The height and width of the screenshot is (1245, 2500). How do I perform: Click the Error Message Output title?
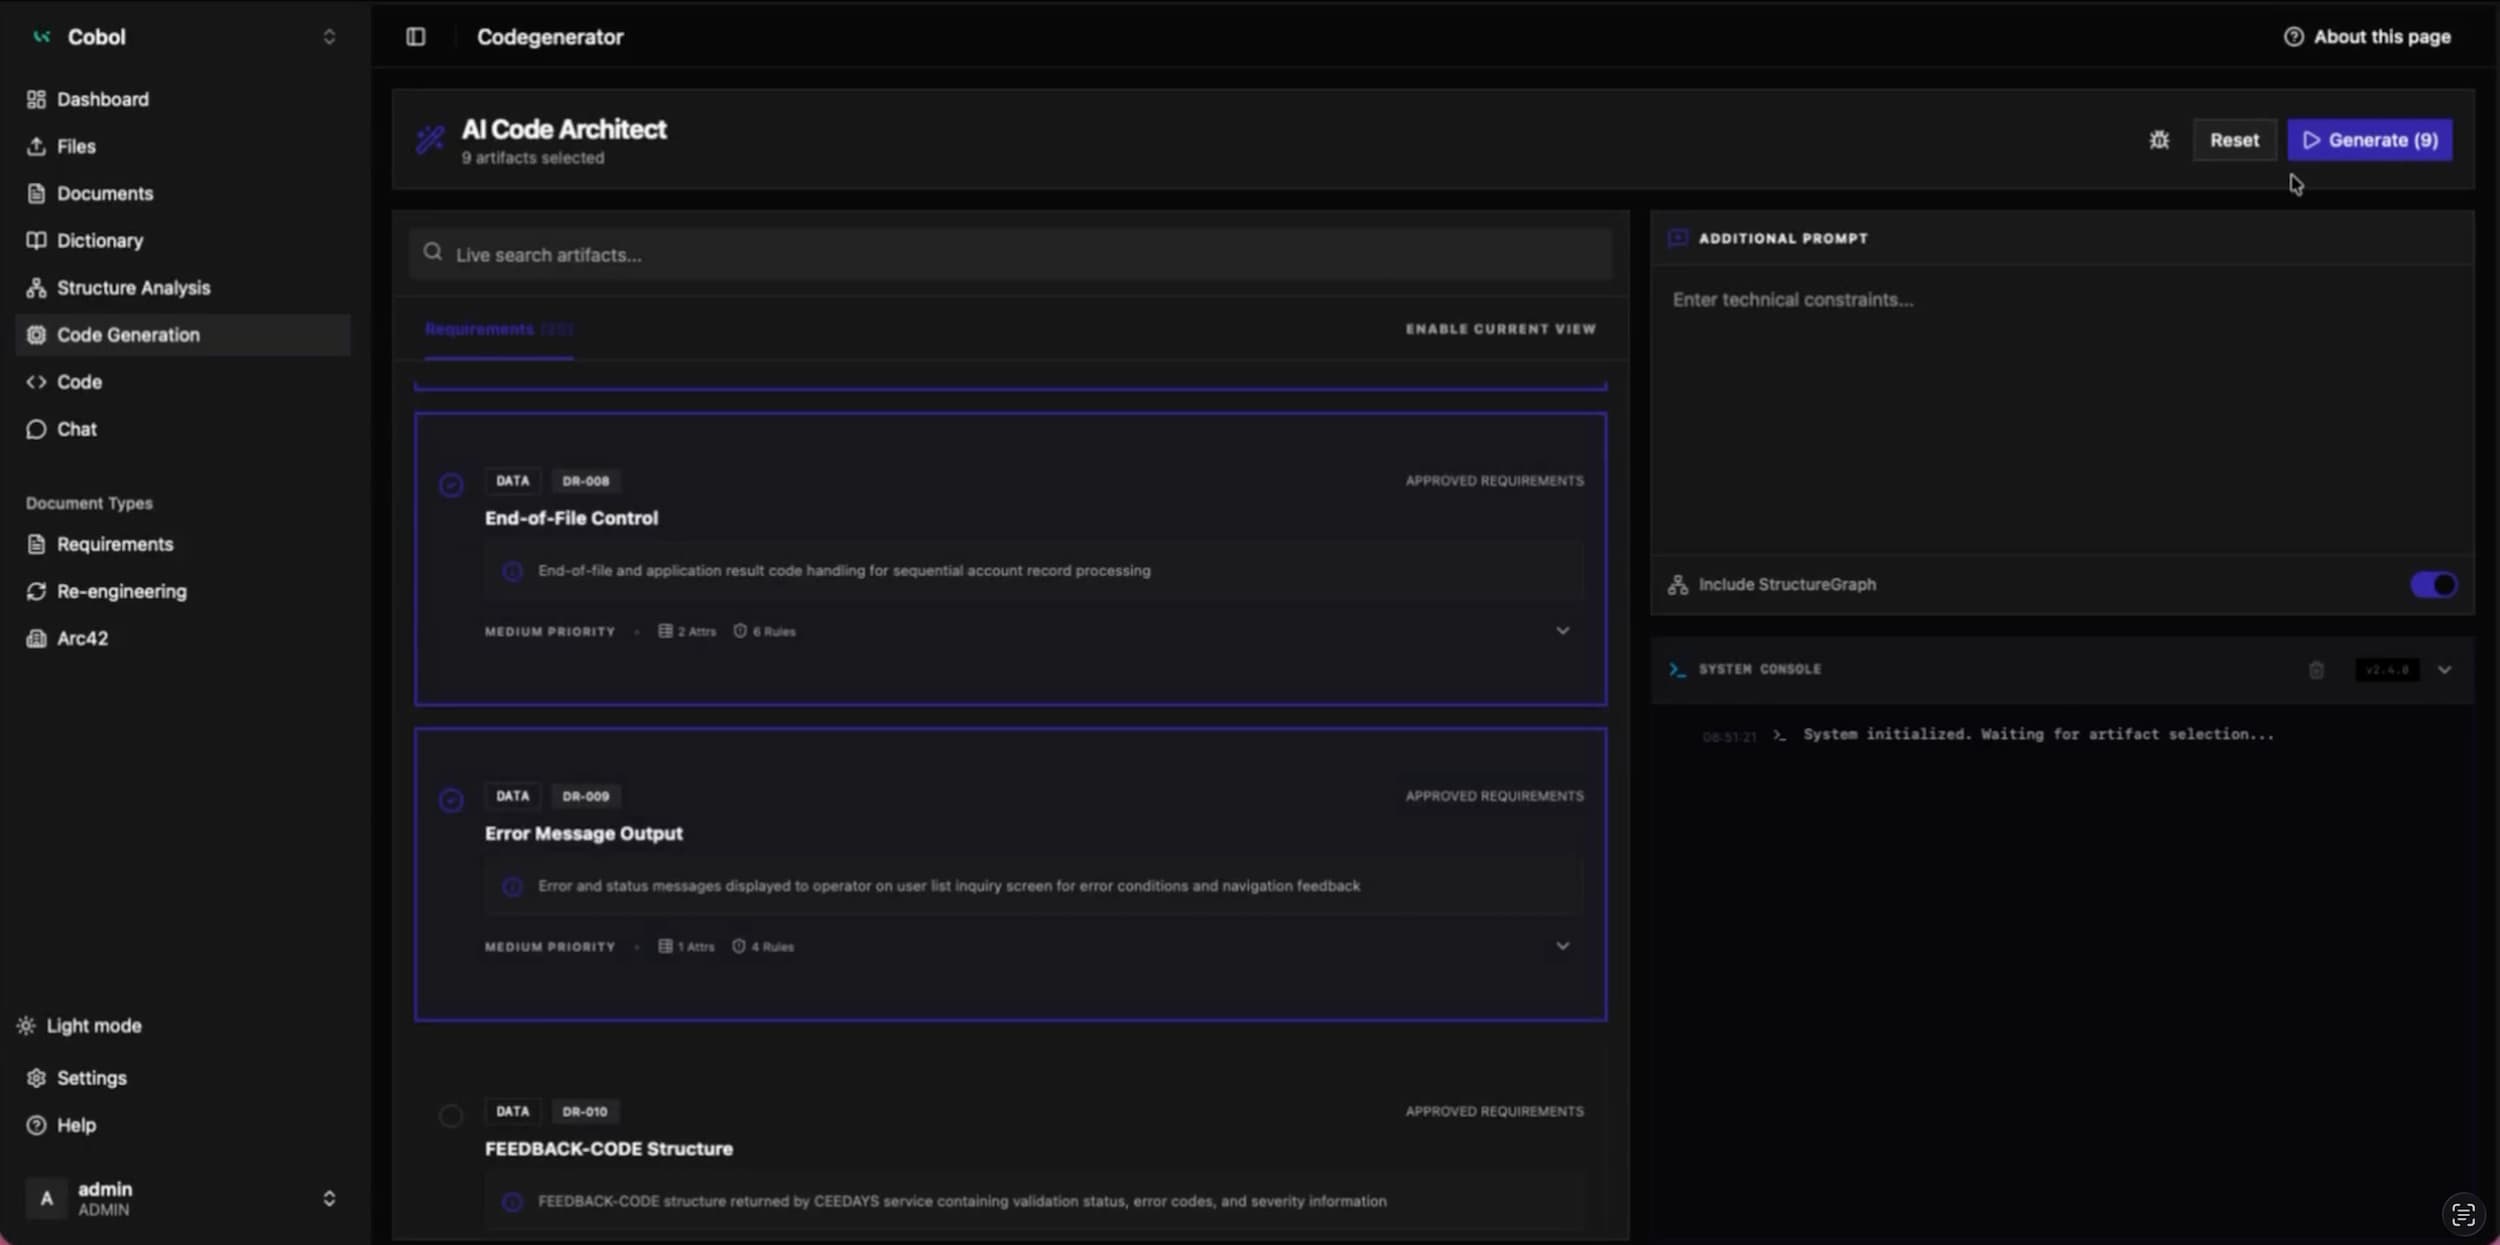(584, 833)
